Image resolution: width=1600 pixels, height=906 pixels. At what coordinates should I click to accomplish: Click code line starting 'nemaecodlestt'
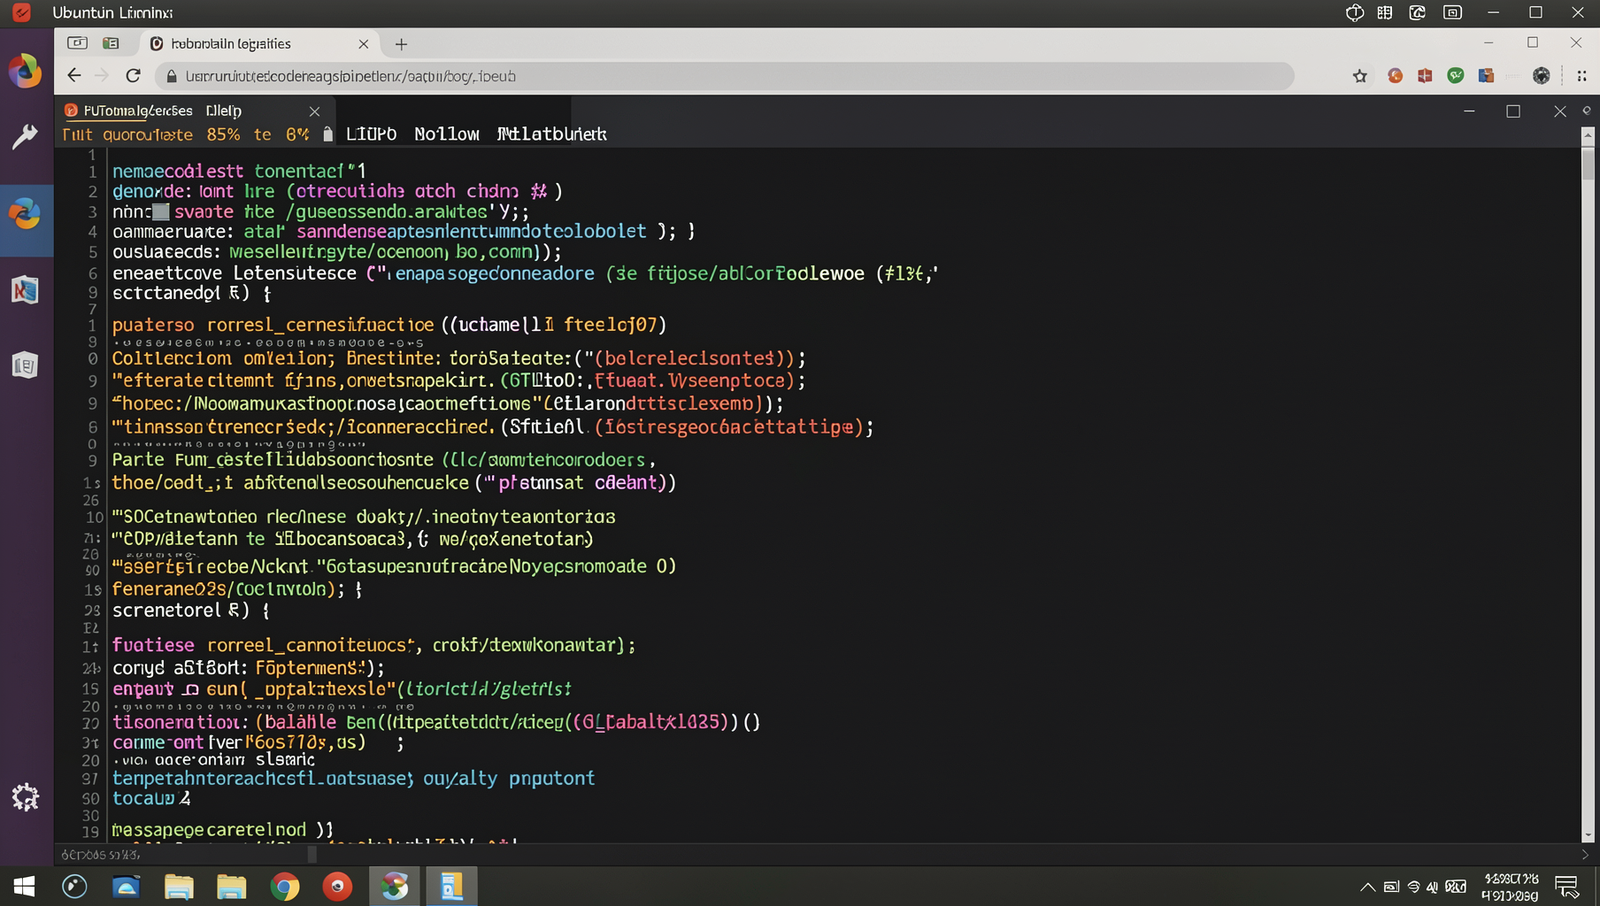[x=240, y=171]
